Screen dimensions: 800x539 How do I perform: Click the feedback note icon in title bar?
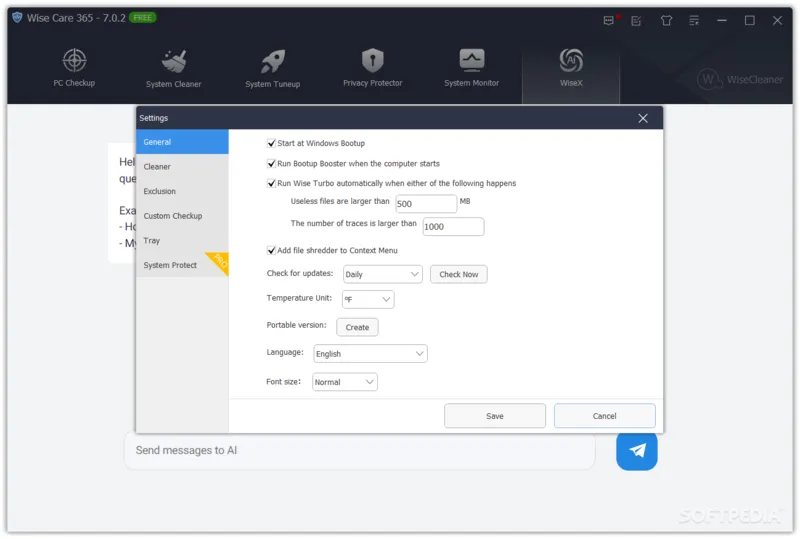(636, 20)
